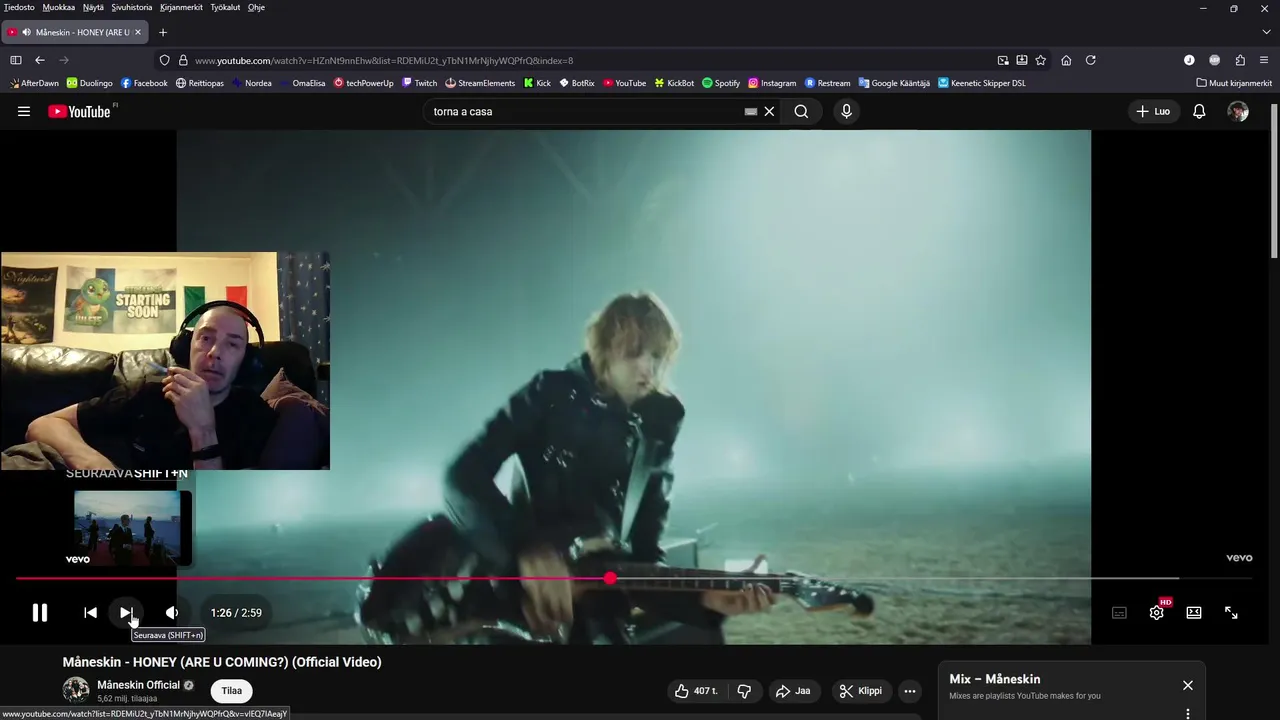The width and height of the screenshot is (1280, 720).
Task: Toggle the browser sidebar
Action: pyautogui.click(x=16, y=60)
